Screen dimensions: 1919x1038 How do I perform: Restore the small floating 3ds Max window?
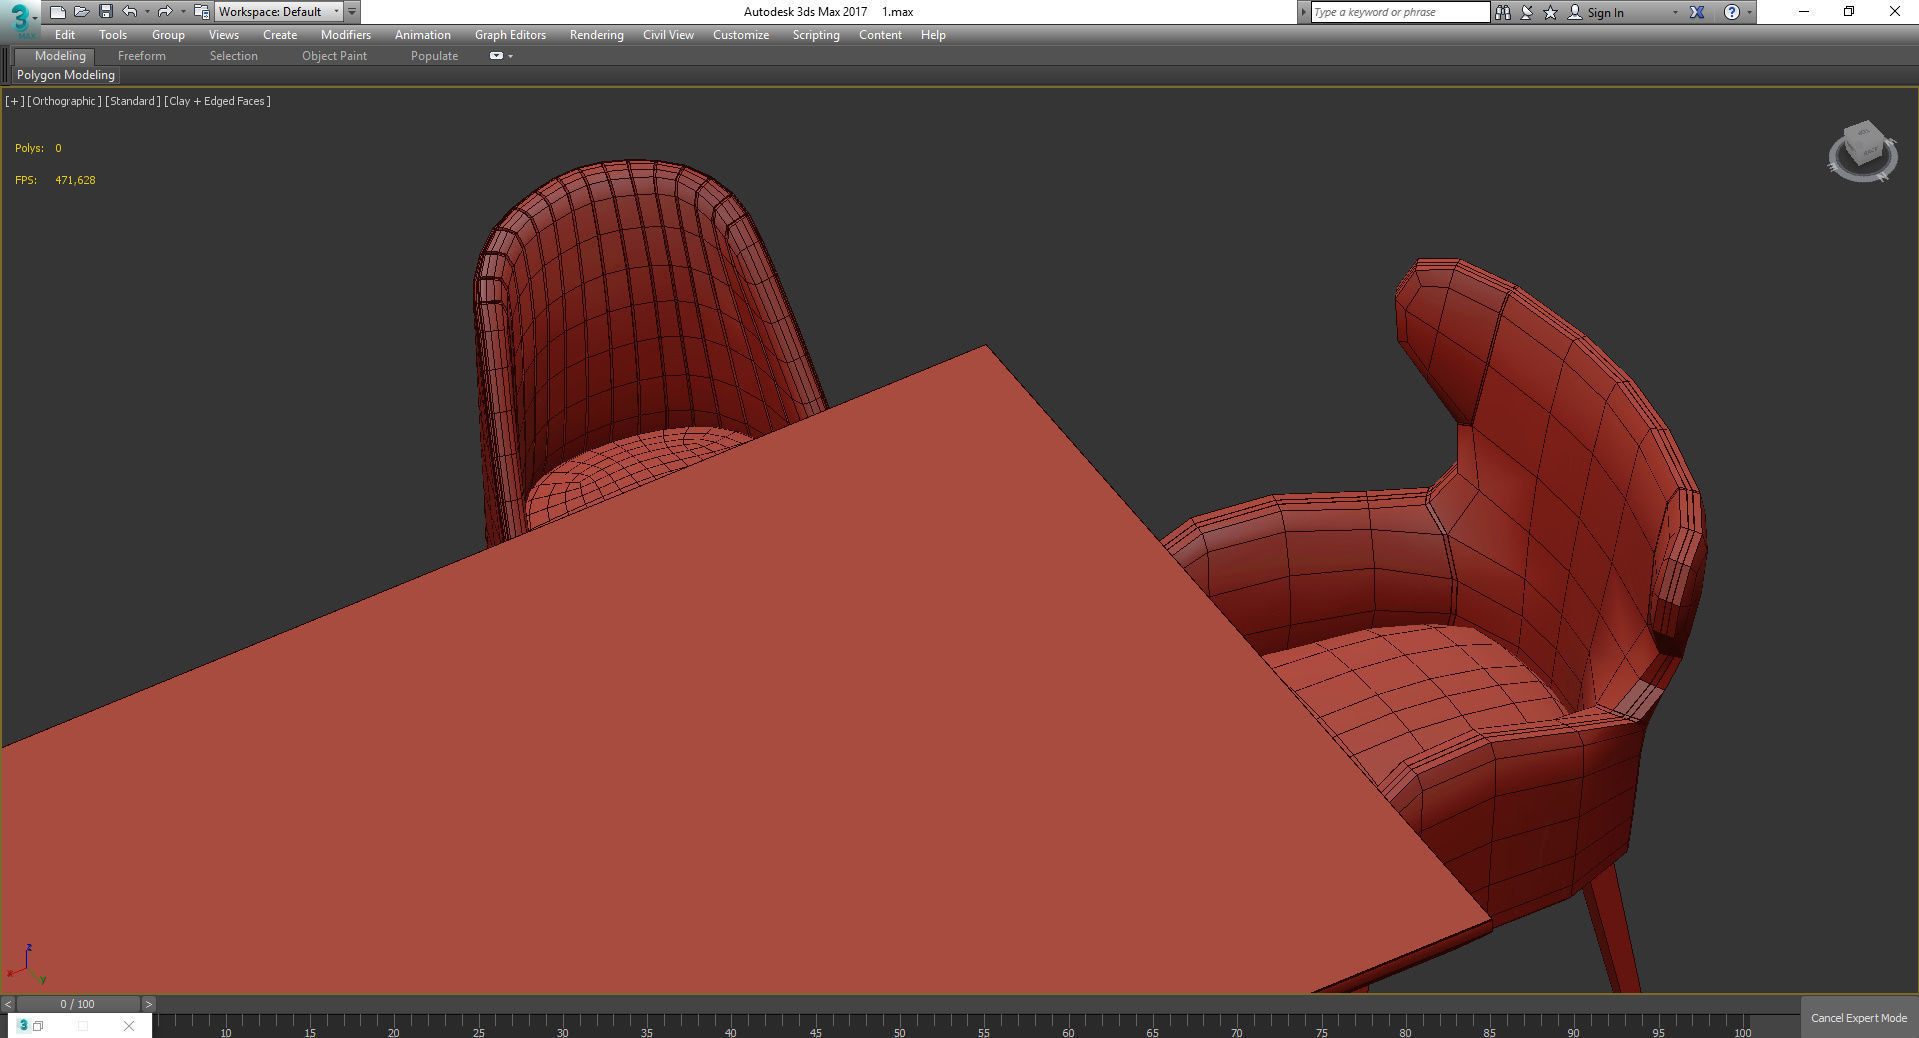tap(38, 1026)
